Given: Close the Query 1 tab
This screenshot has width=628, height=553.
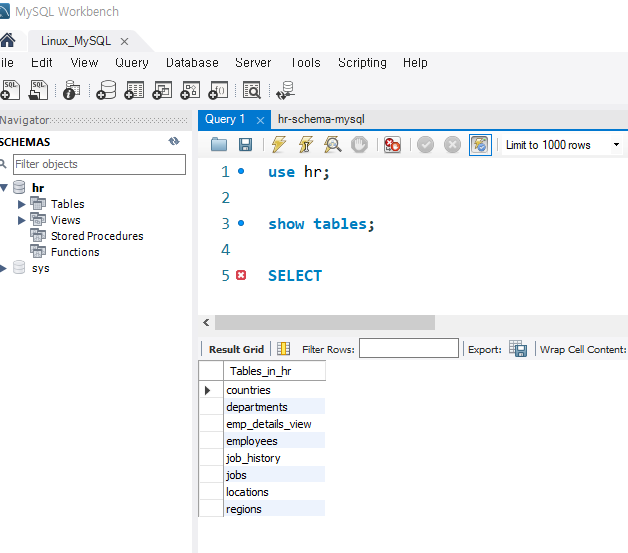Looking at the screenshot, I should pos(260,120).
